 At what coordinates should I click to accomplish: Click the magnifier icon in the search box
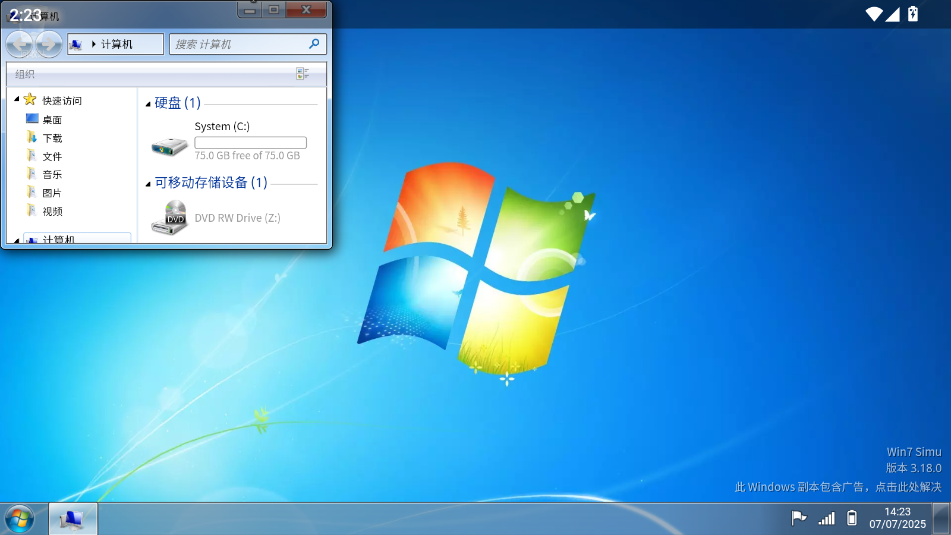point(314,44)
